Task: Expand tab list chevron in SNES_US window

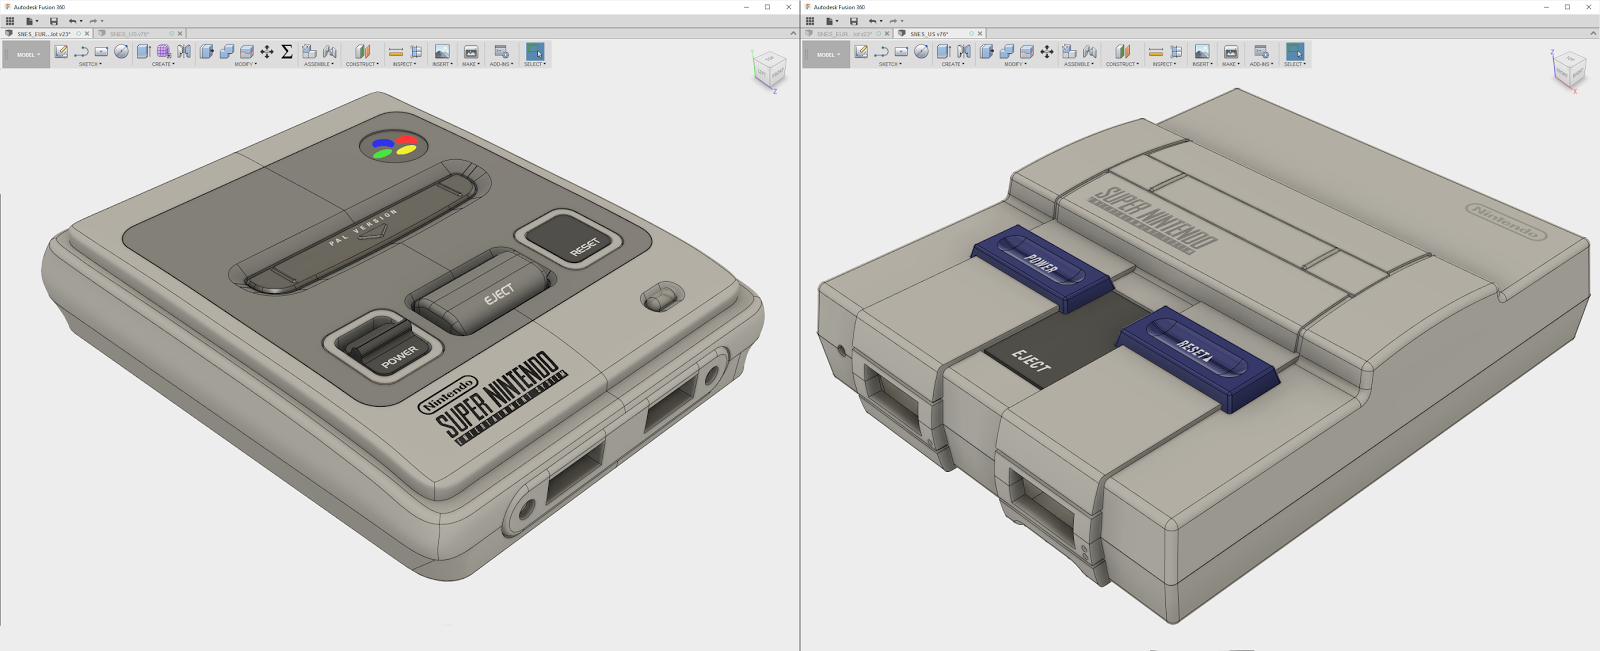Action: [x=1593, y=34]
